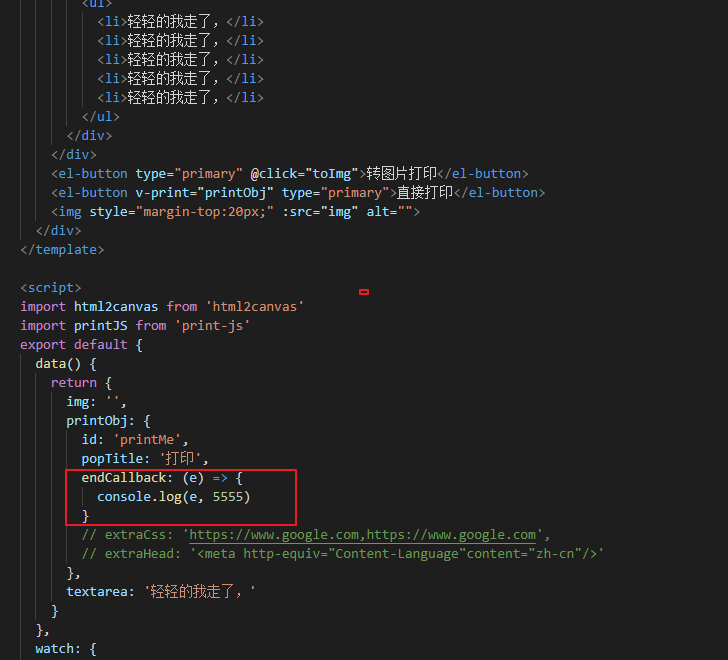Click the commented extraHead key
The width and height of the screenshot is (728, 660).
point(139,554)
